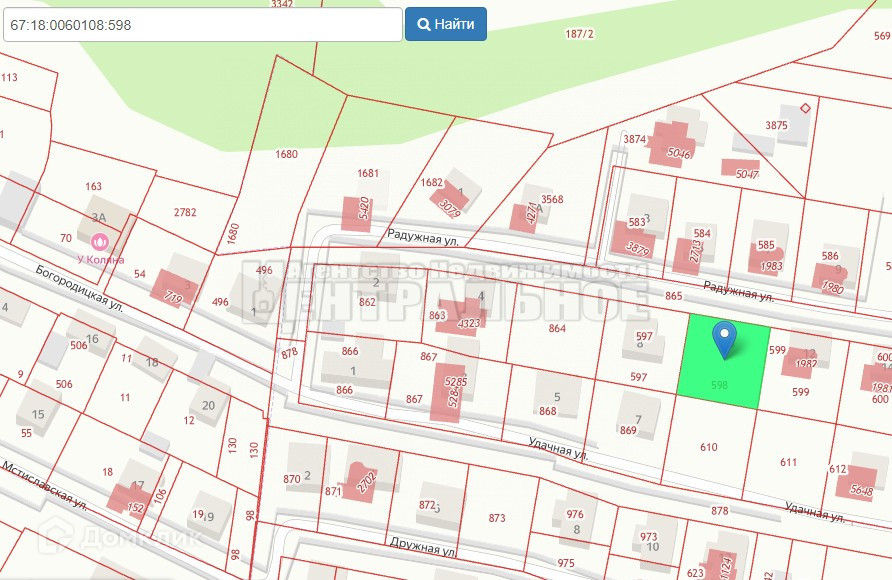Click building label 5047
This screenshot has height=580, width=892.
(x=747, y=174)
